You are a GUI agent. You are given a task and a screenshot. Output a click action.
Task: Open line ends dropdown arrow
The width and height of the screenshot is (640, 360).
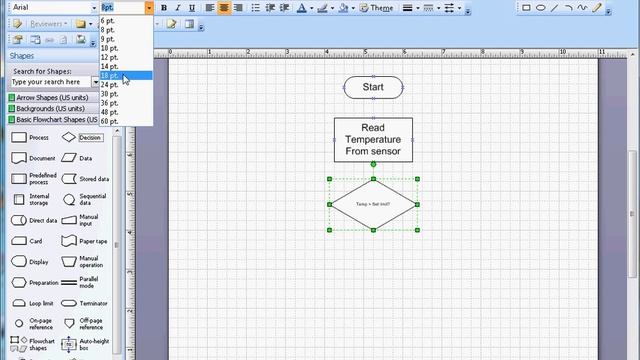460,8
